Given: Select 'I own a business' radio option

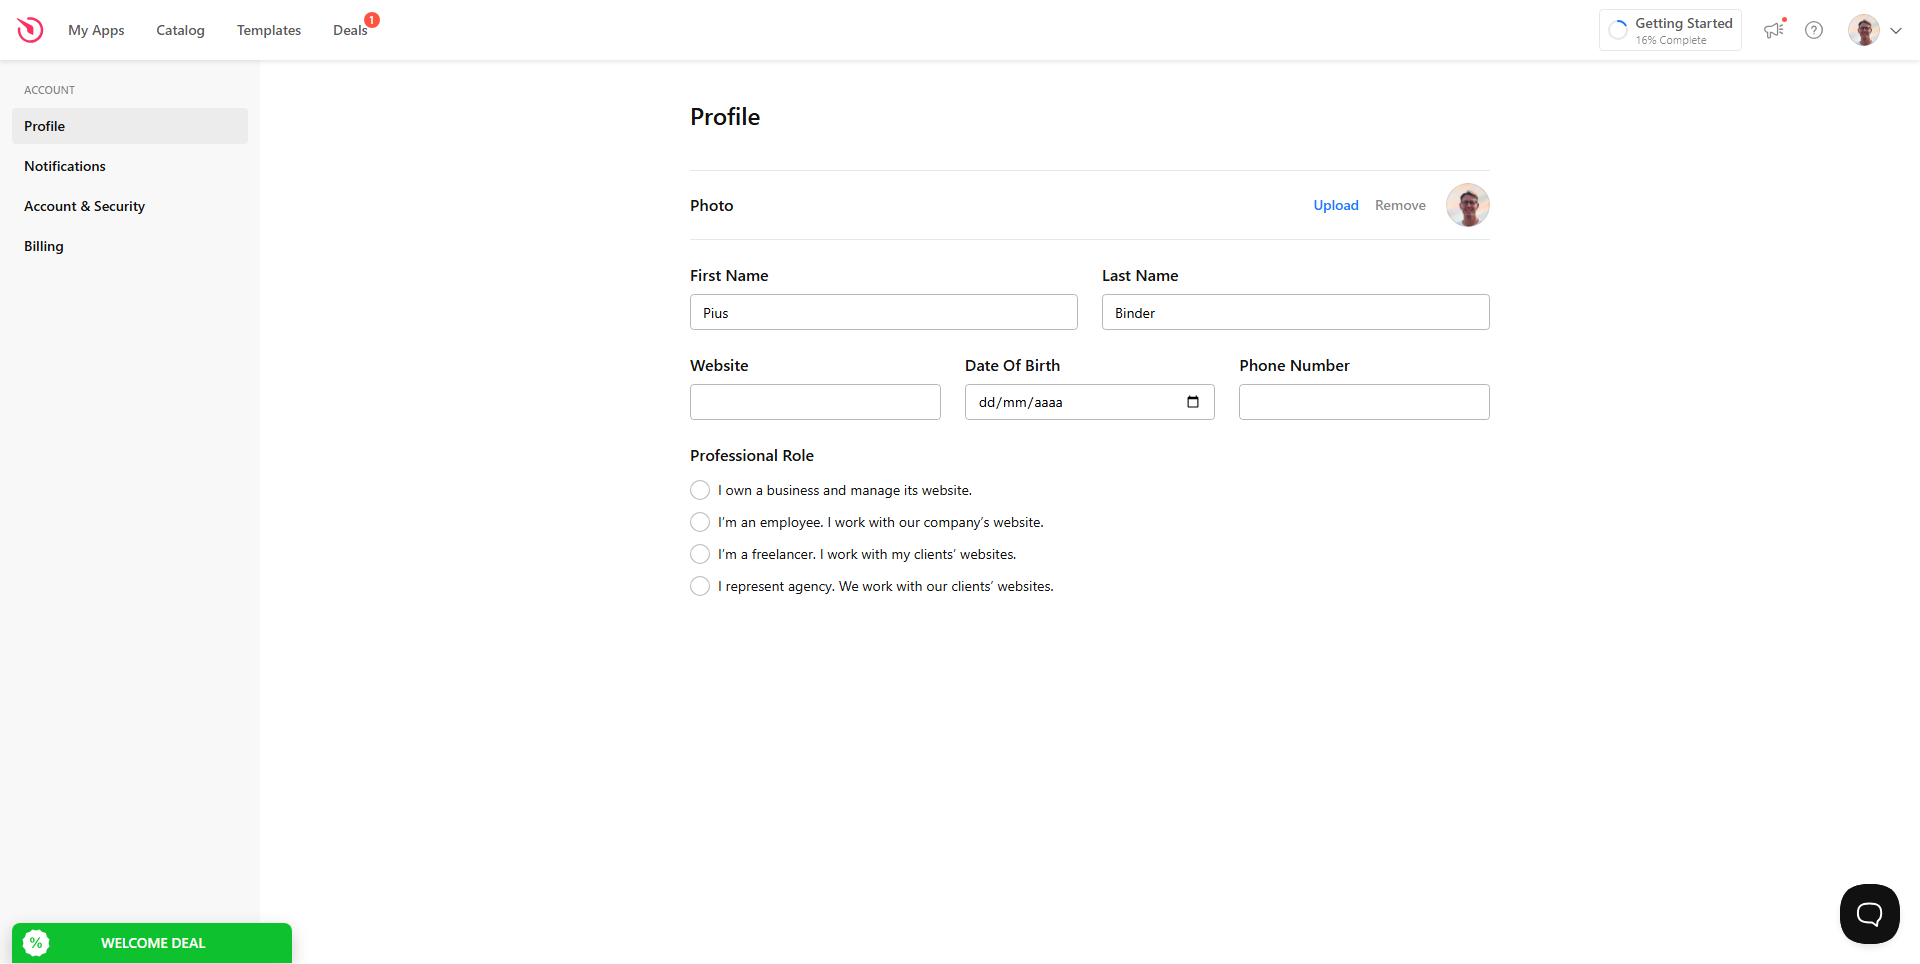Looking at the screenshot, I should (x=700, y=490).
